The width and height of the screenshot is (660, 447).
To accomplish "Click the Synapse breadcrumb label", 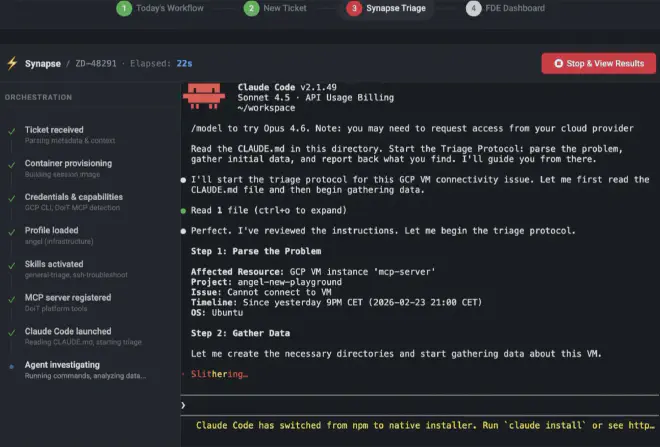I will pyautogui.click(x=43, y=64).
